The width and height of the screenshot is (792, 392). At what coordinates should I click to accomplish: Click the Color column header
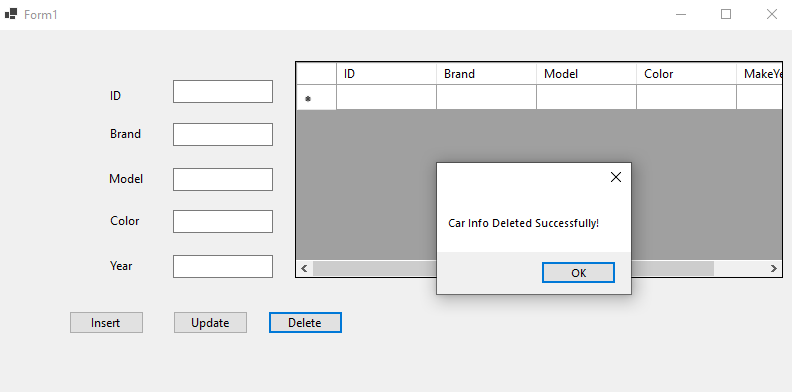[x=686, y=74]
